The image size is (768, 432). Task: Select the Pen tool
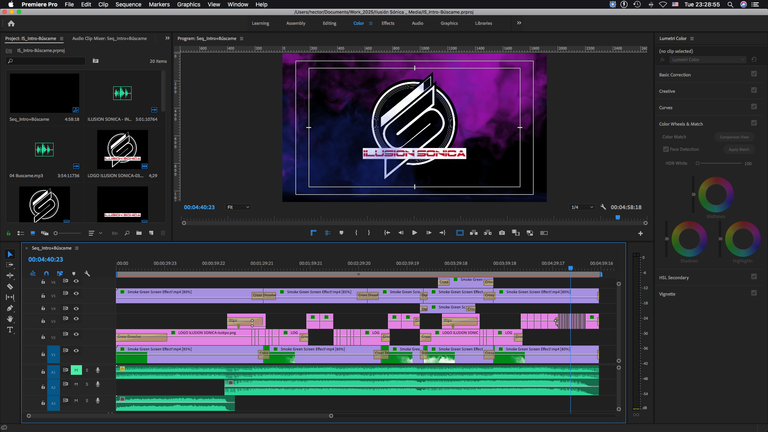(x=10, y=308)
